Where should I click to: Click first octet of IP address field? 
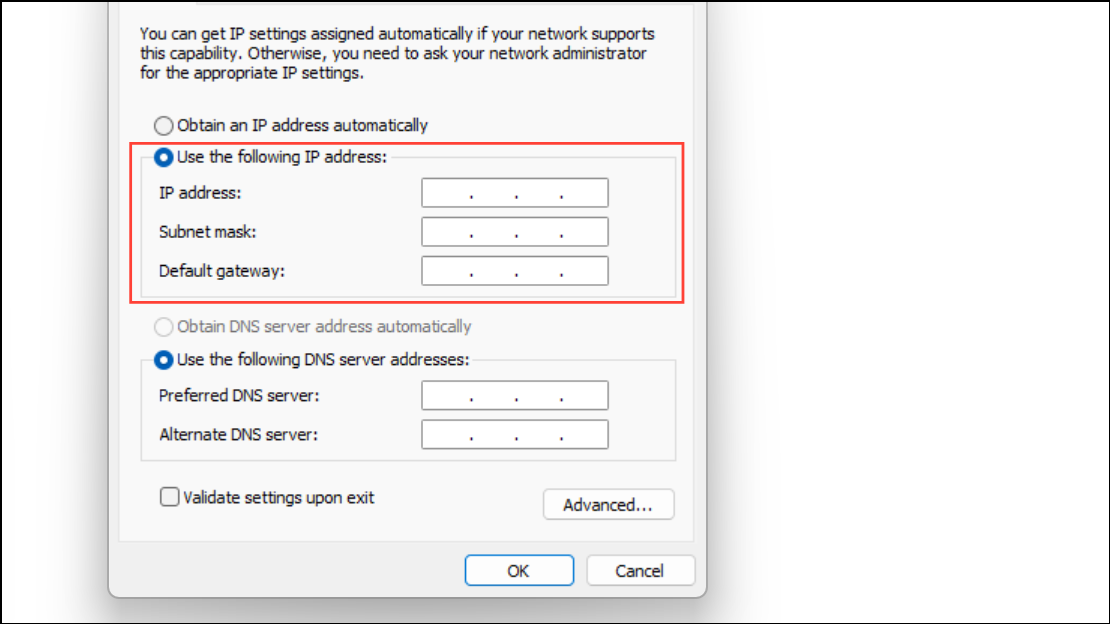coord(446,193)
